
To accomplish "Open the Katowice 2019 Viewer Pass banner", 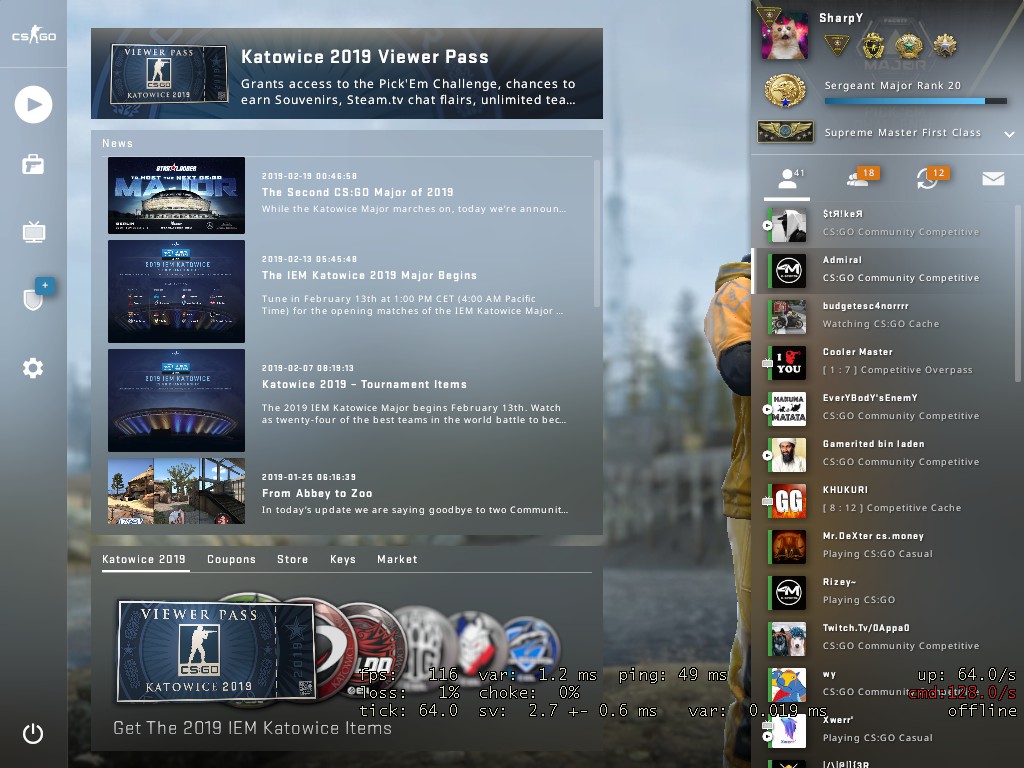I will (347, 74).
